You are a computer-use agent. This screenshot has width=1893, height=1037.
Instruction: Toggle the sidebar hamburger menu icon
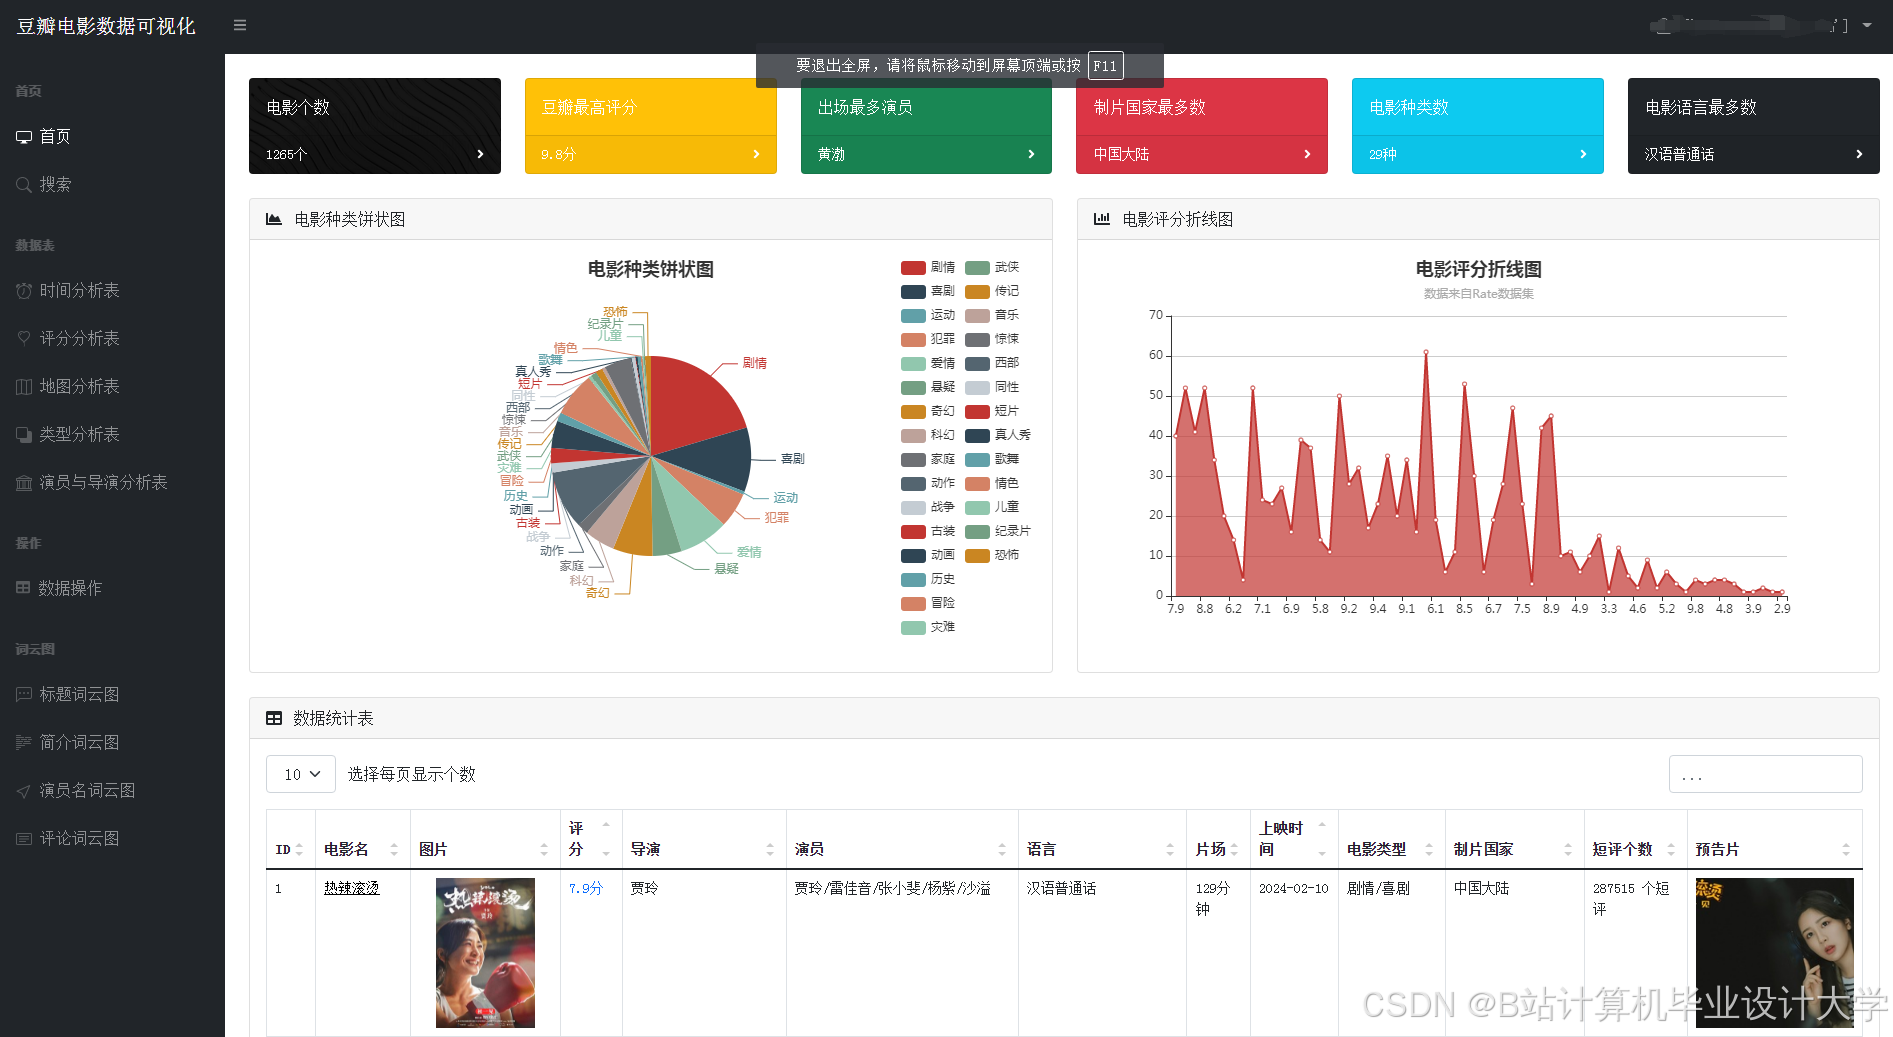point(240,25)
